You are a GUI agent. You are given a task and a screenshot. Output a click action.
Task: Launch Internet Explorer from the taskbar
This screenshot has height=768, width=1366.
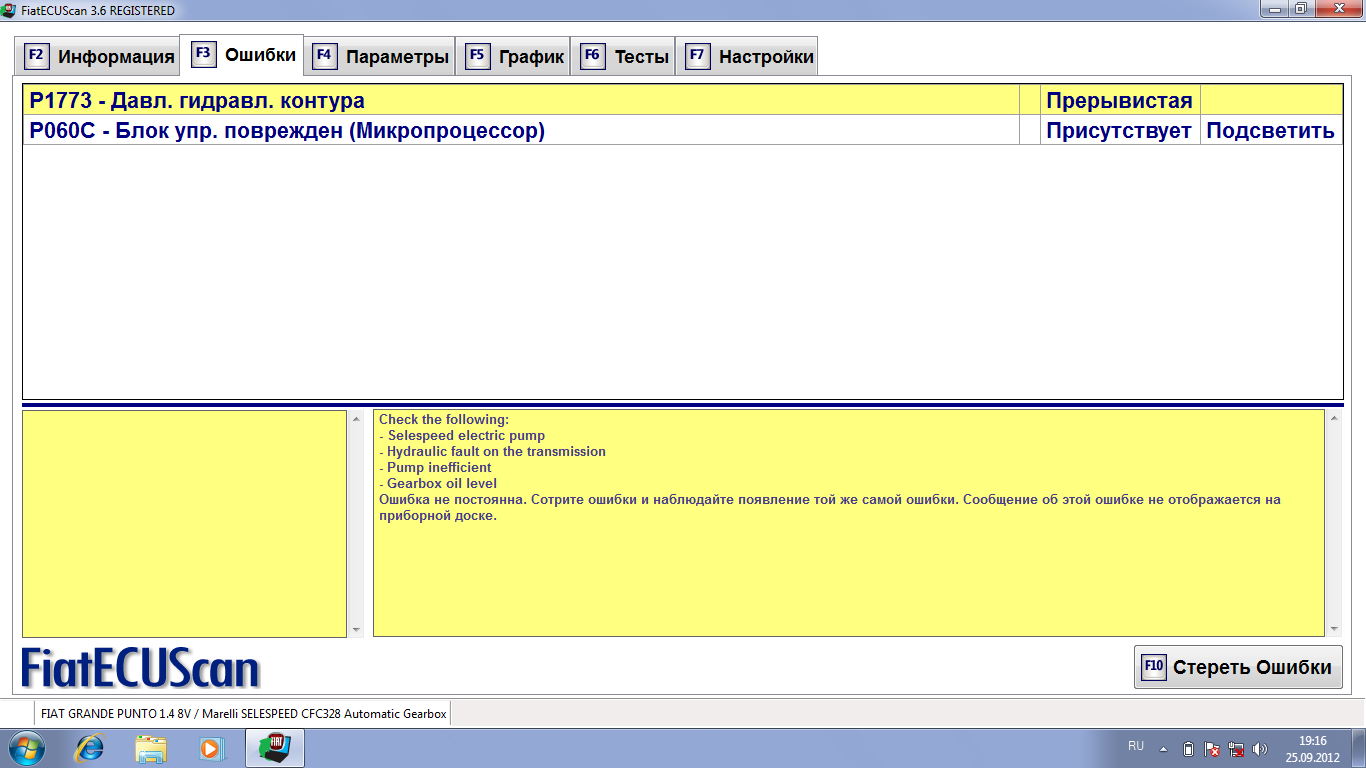(91, 748)
